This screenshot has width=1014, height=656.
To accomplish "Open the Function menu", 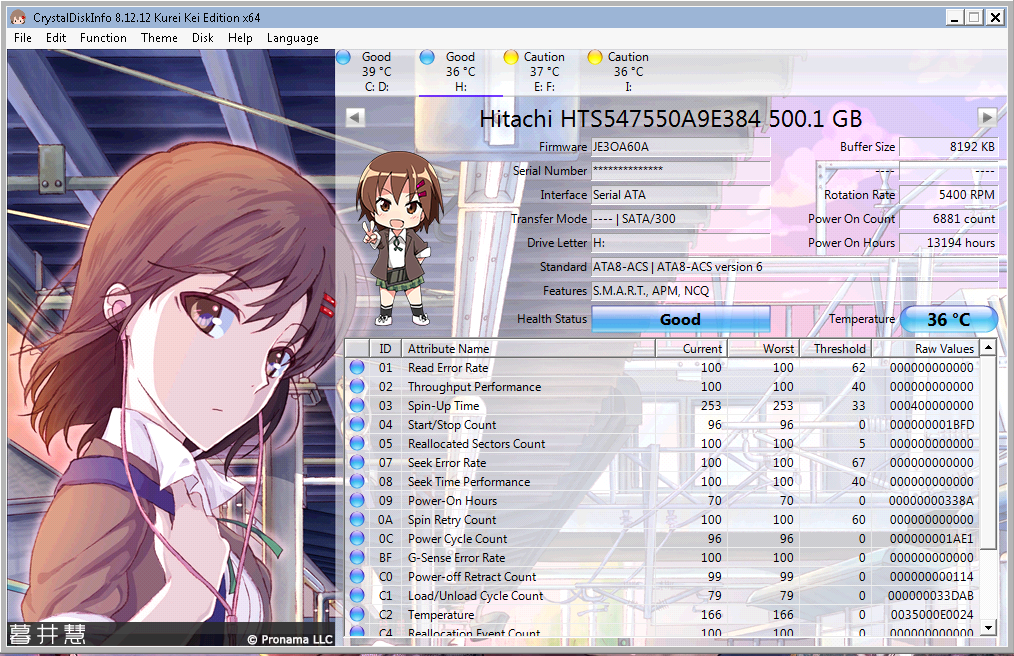I will 103,38.
